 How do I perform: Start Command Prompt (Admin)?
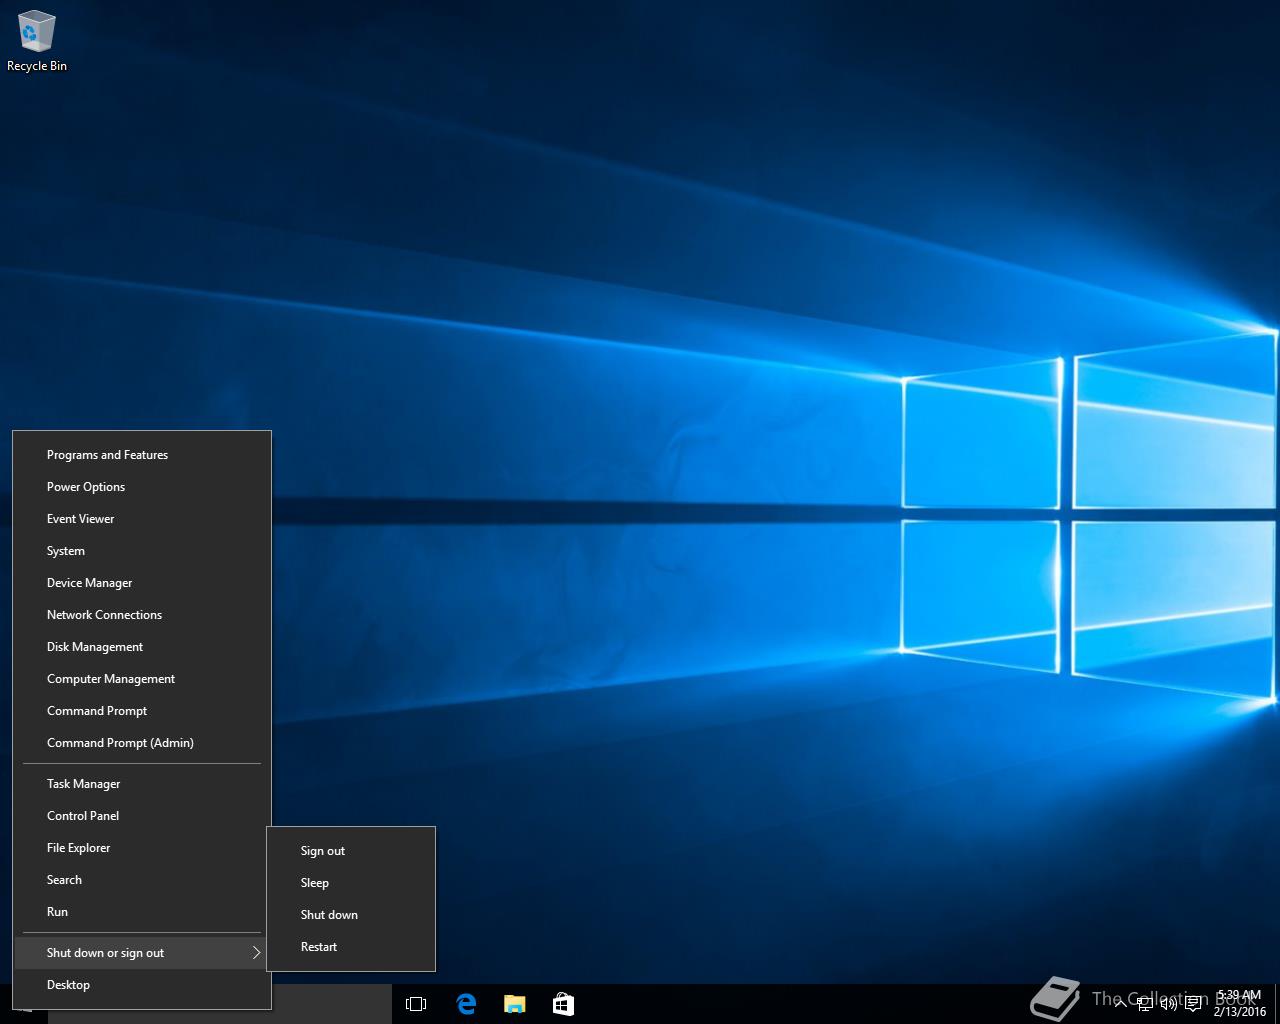[x=142, y=743]
